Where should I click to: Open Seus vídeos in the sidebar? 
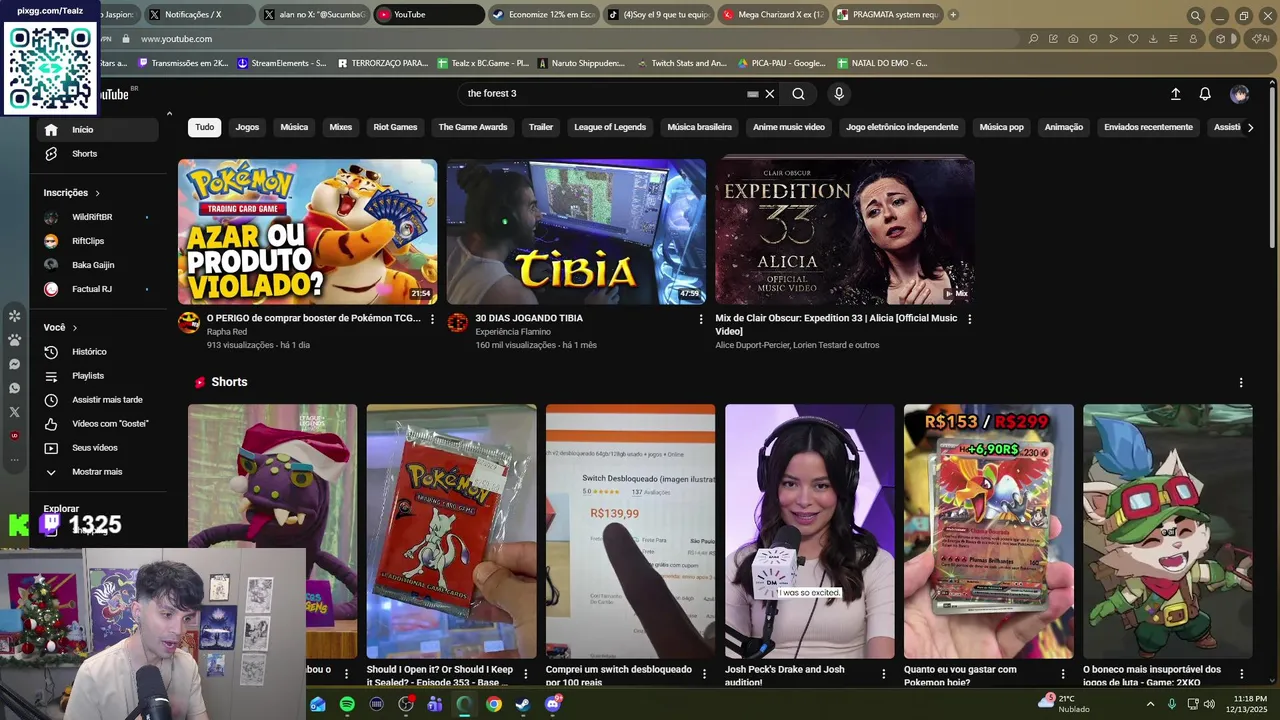(x=97, y=448)
